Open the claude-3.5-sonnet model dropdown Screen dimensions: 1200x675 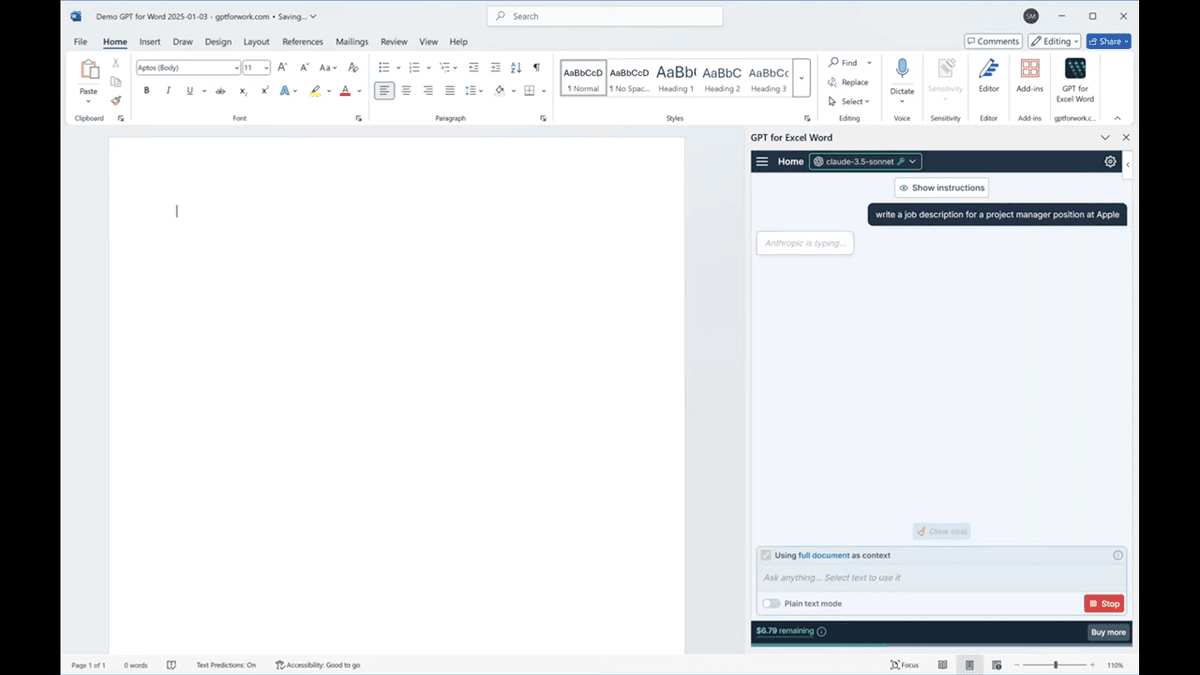pyautogui.click(x=864, y=161)
